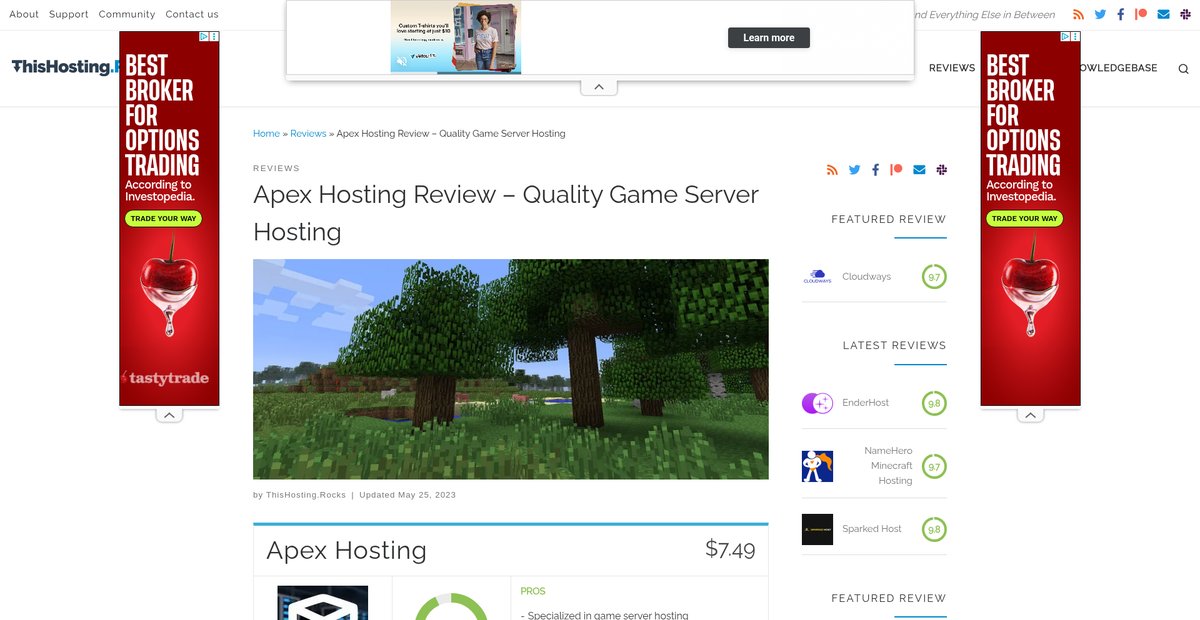The image size is (1200, 620).
Task: Click the Minecraft forest featured image
Action: [511, 369]
